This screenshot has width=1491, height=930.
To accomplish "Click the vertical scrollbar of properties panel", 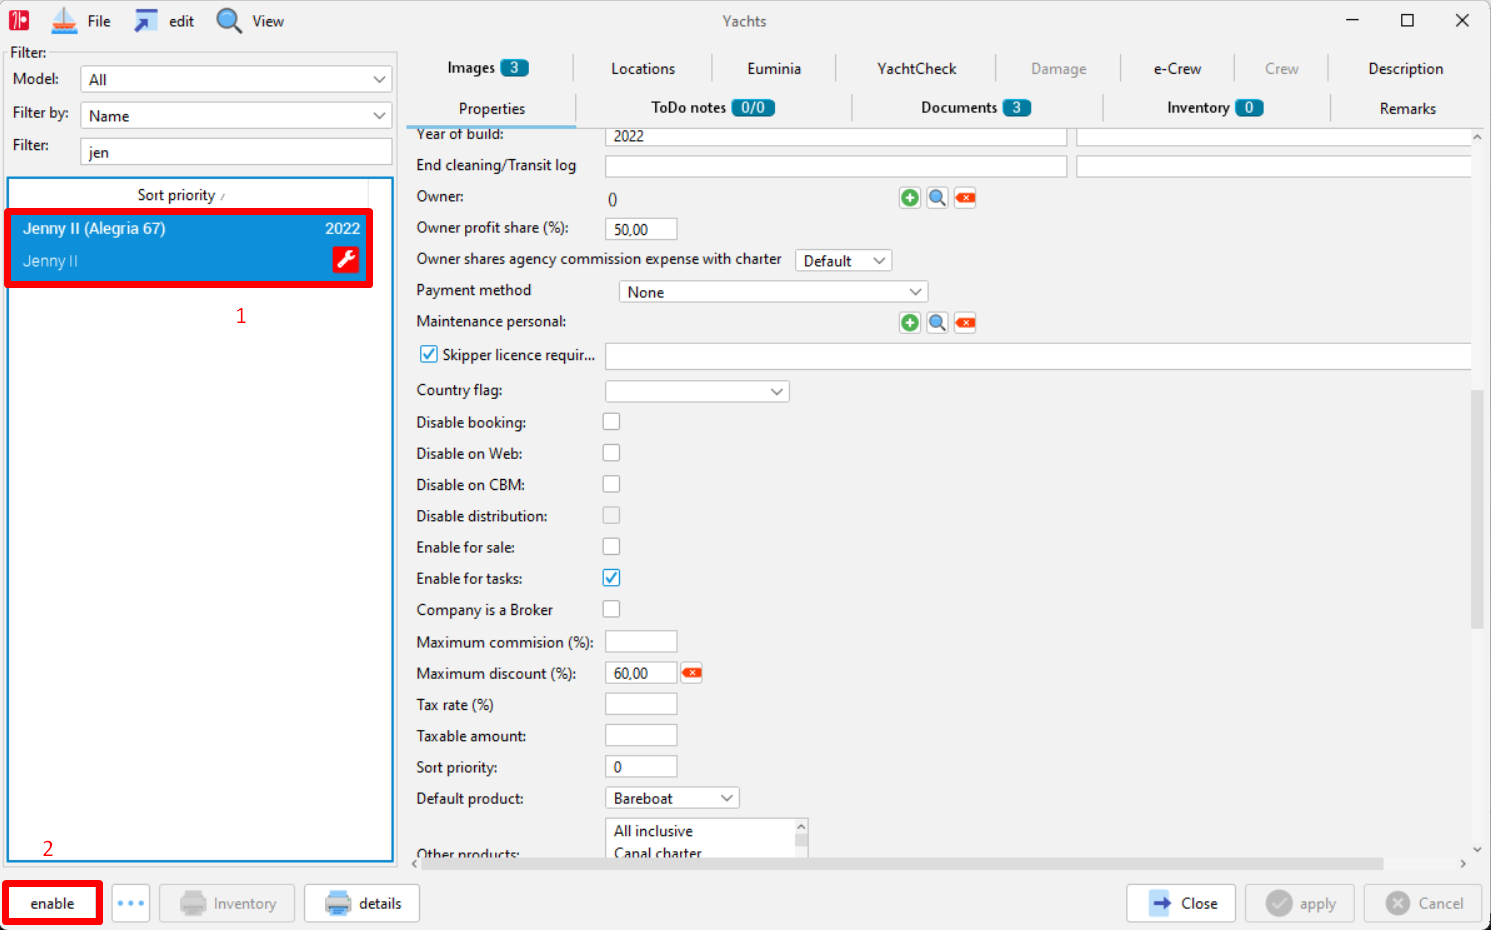I will (x=1477, y=509).
